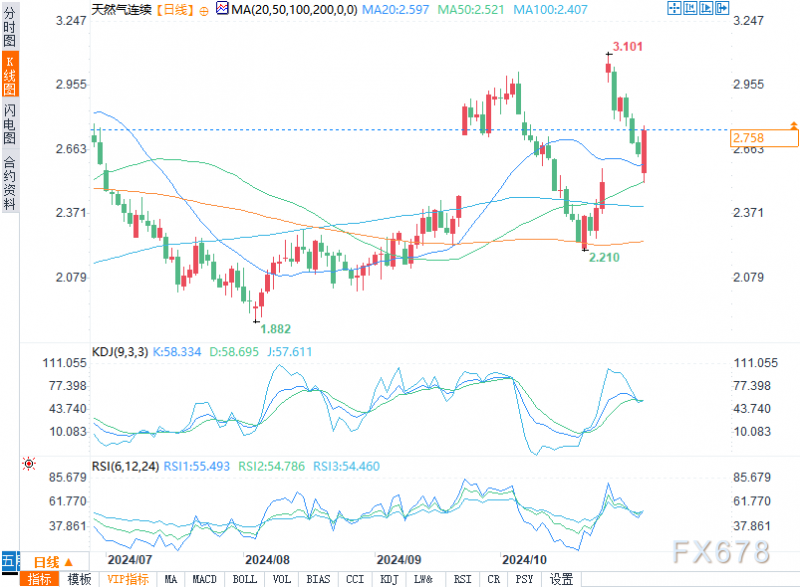Toggle the crosshair cursor icon
The image size is (800, 587).
coord(674,8)
